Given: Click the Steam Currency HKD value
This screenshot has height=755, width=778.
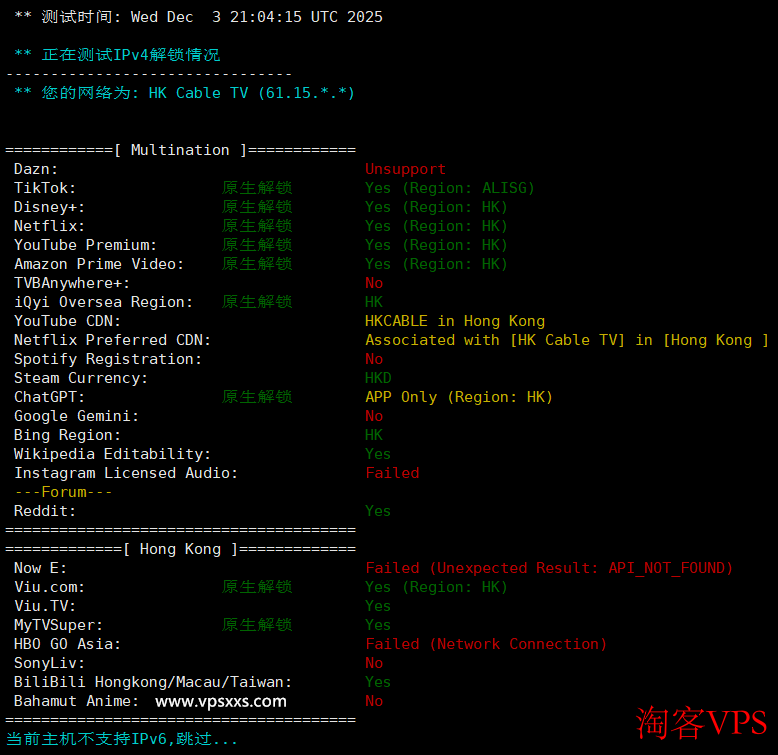Looking at the screenshot, I should point(378,378).
